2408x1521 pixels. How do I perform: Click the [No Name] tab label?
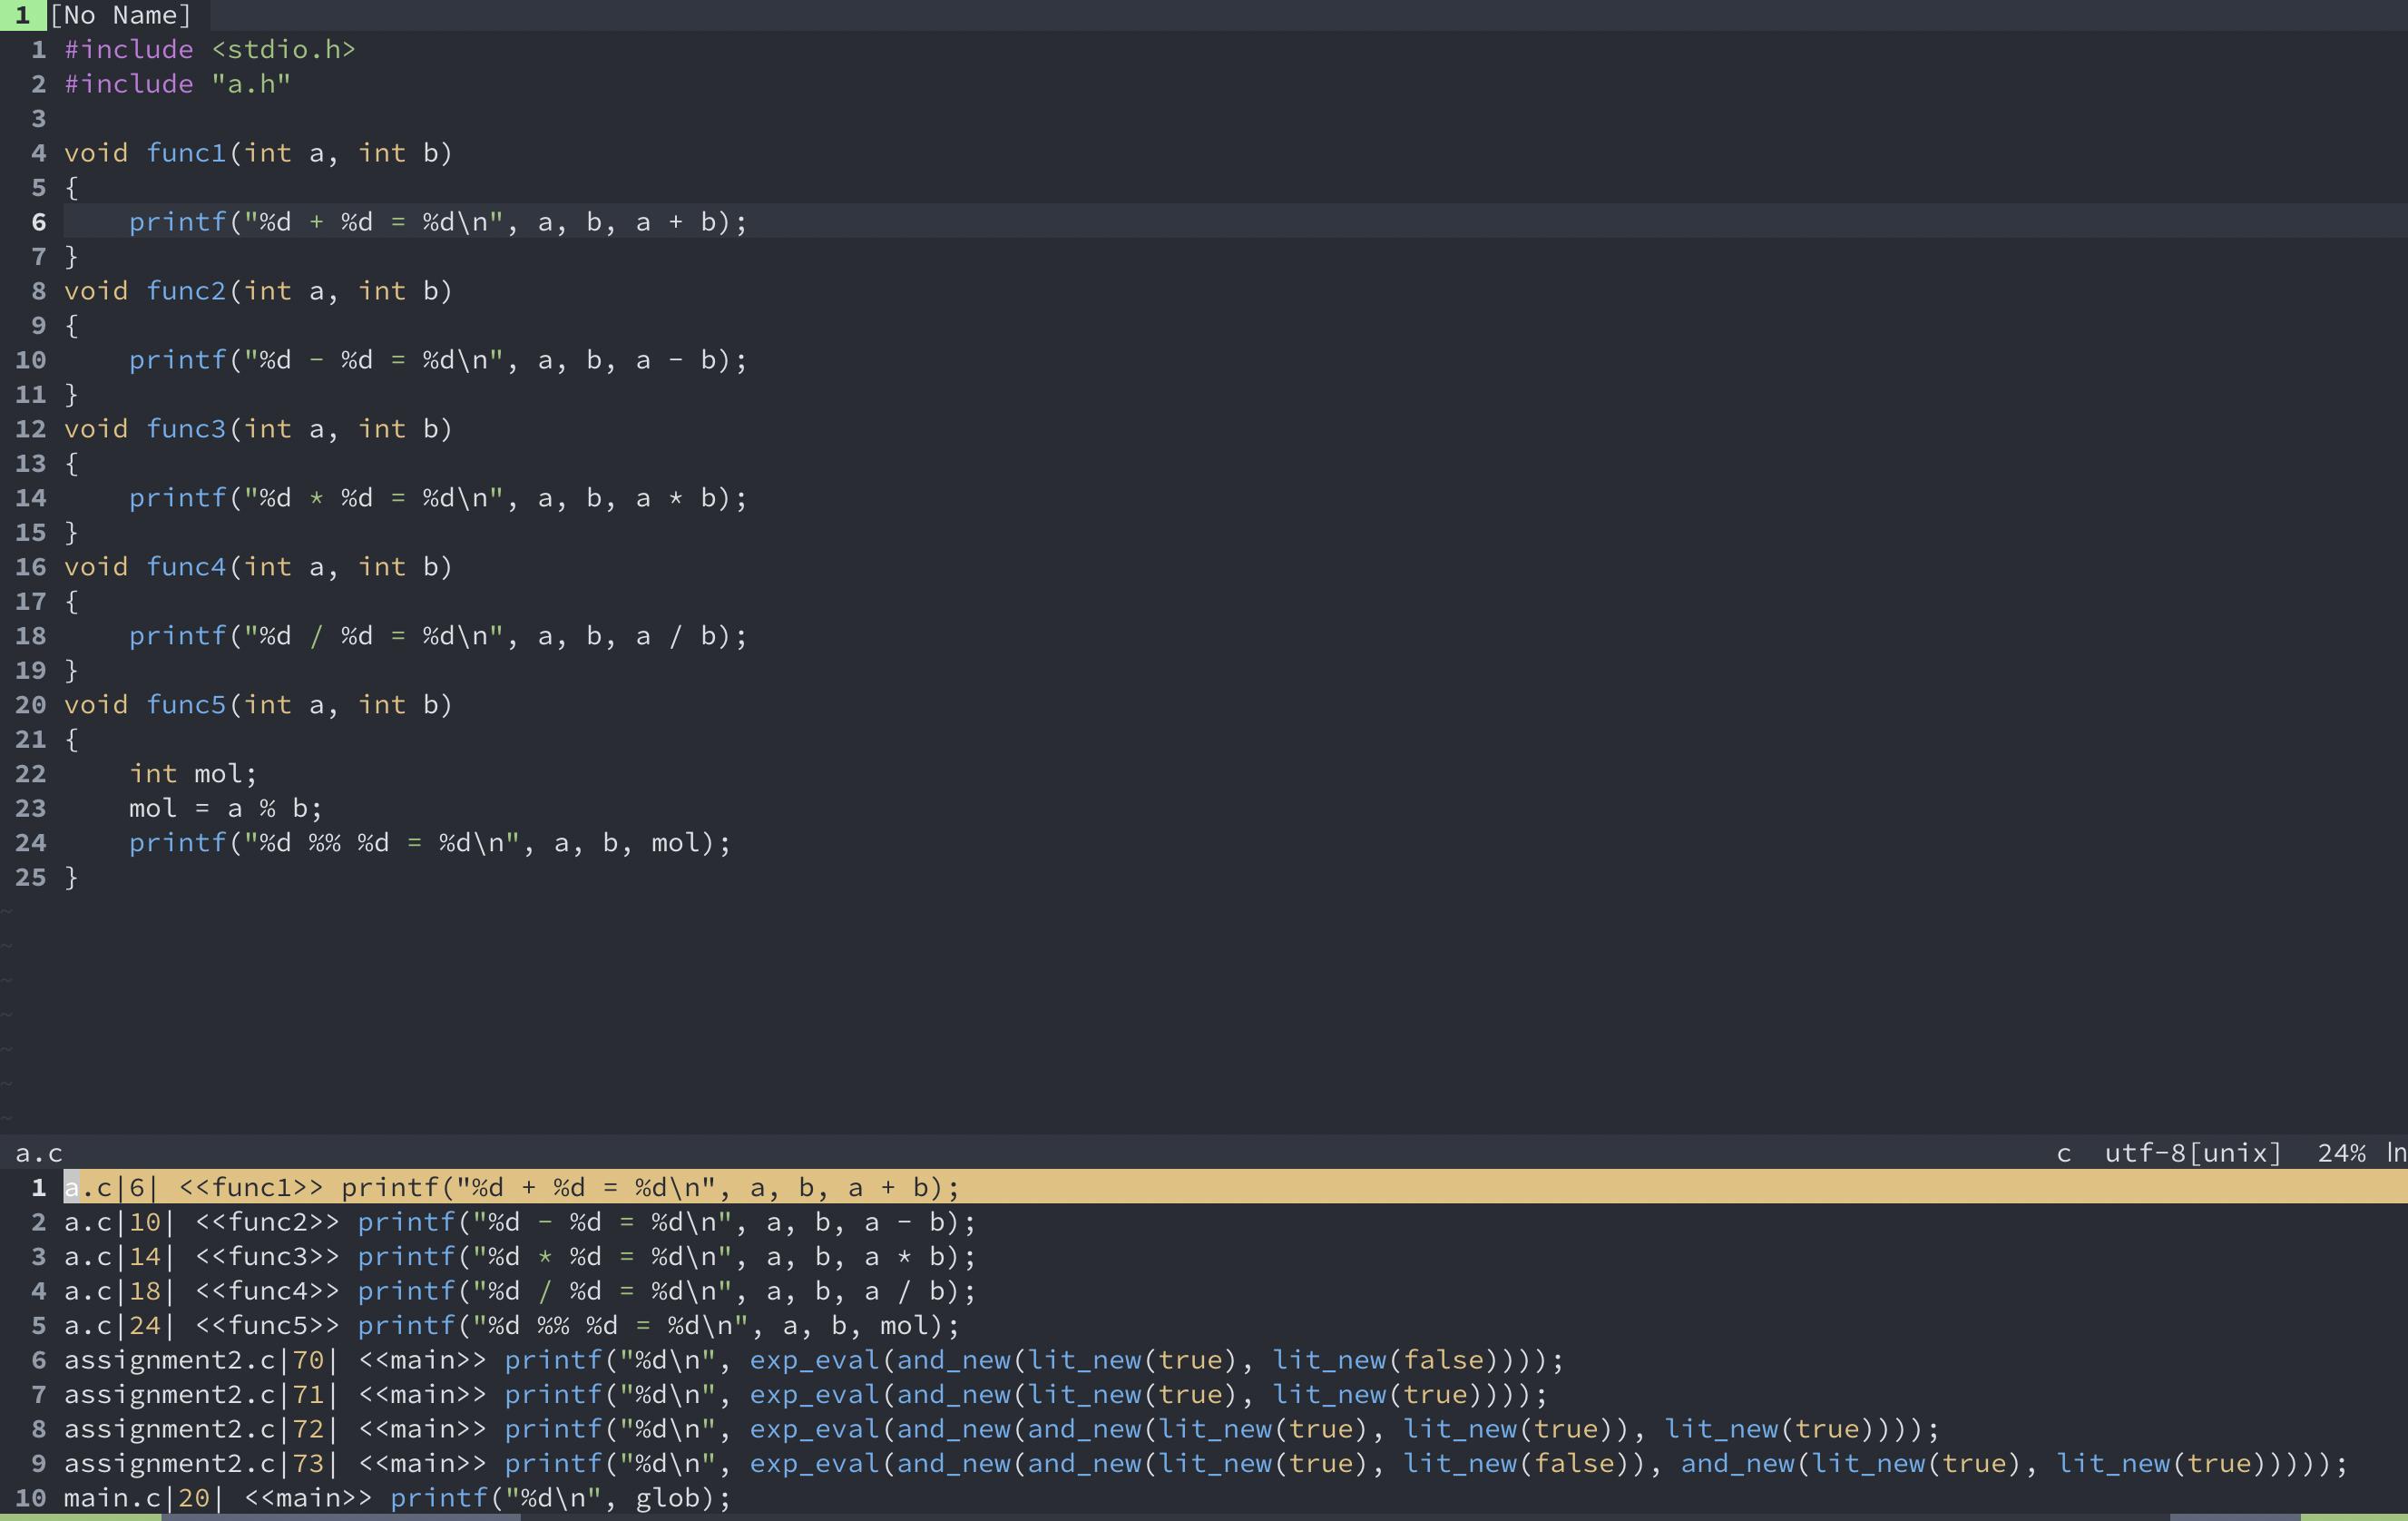click(x=120, y=15)
